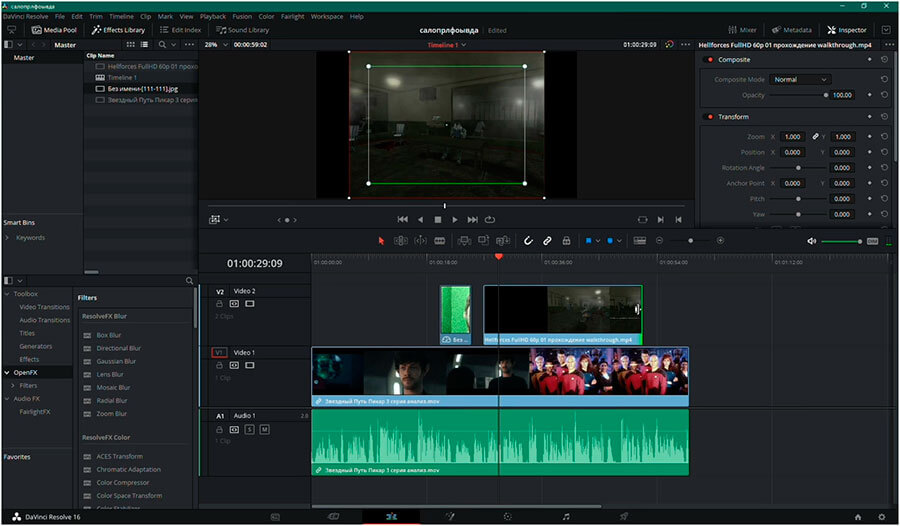
Task: Select Timeline 1 in media pool
Action: click(x=122, y=78)
